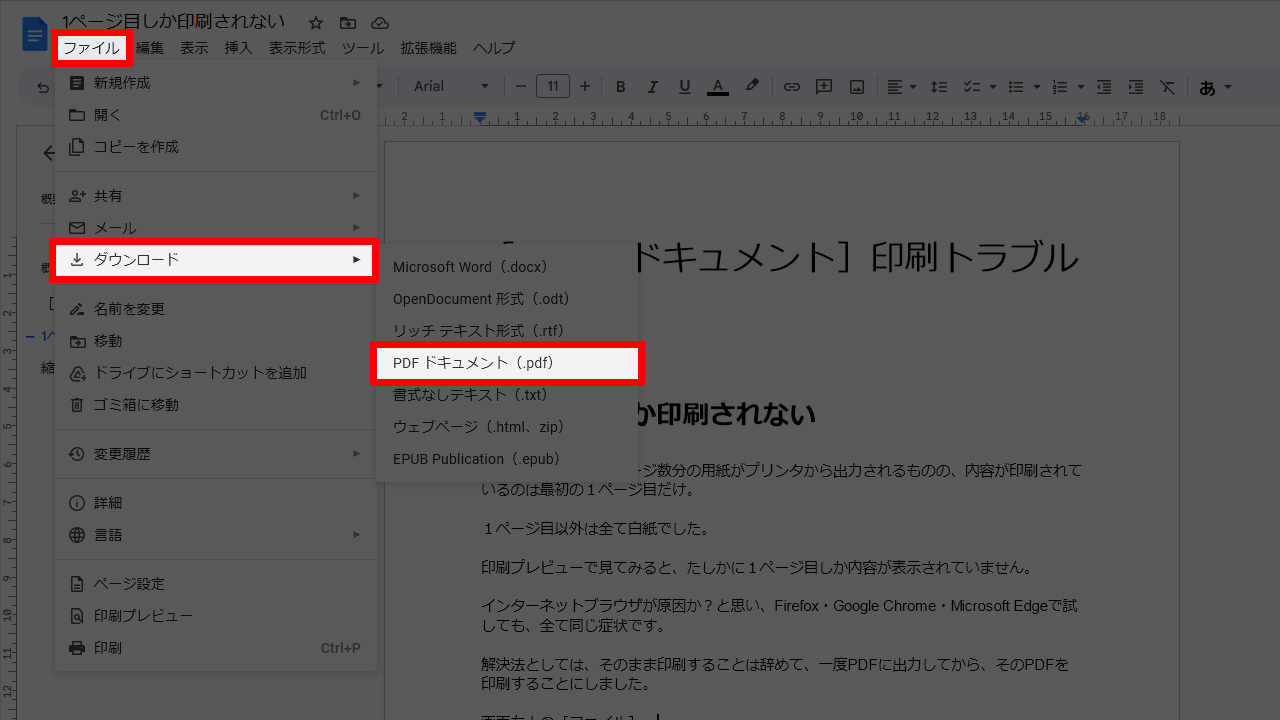This screenshot has height=720, width=1280.
Task: Select 新規作成 in the File menu
Action: pyautogui.click(x=216, y=83)
